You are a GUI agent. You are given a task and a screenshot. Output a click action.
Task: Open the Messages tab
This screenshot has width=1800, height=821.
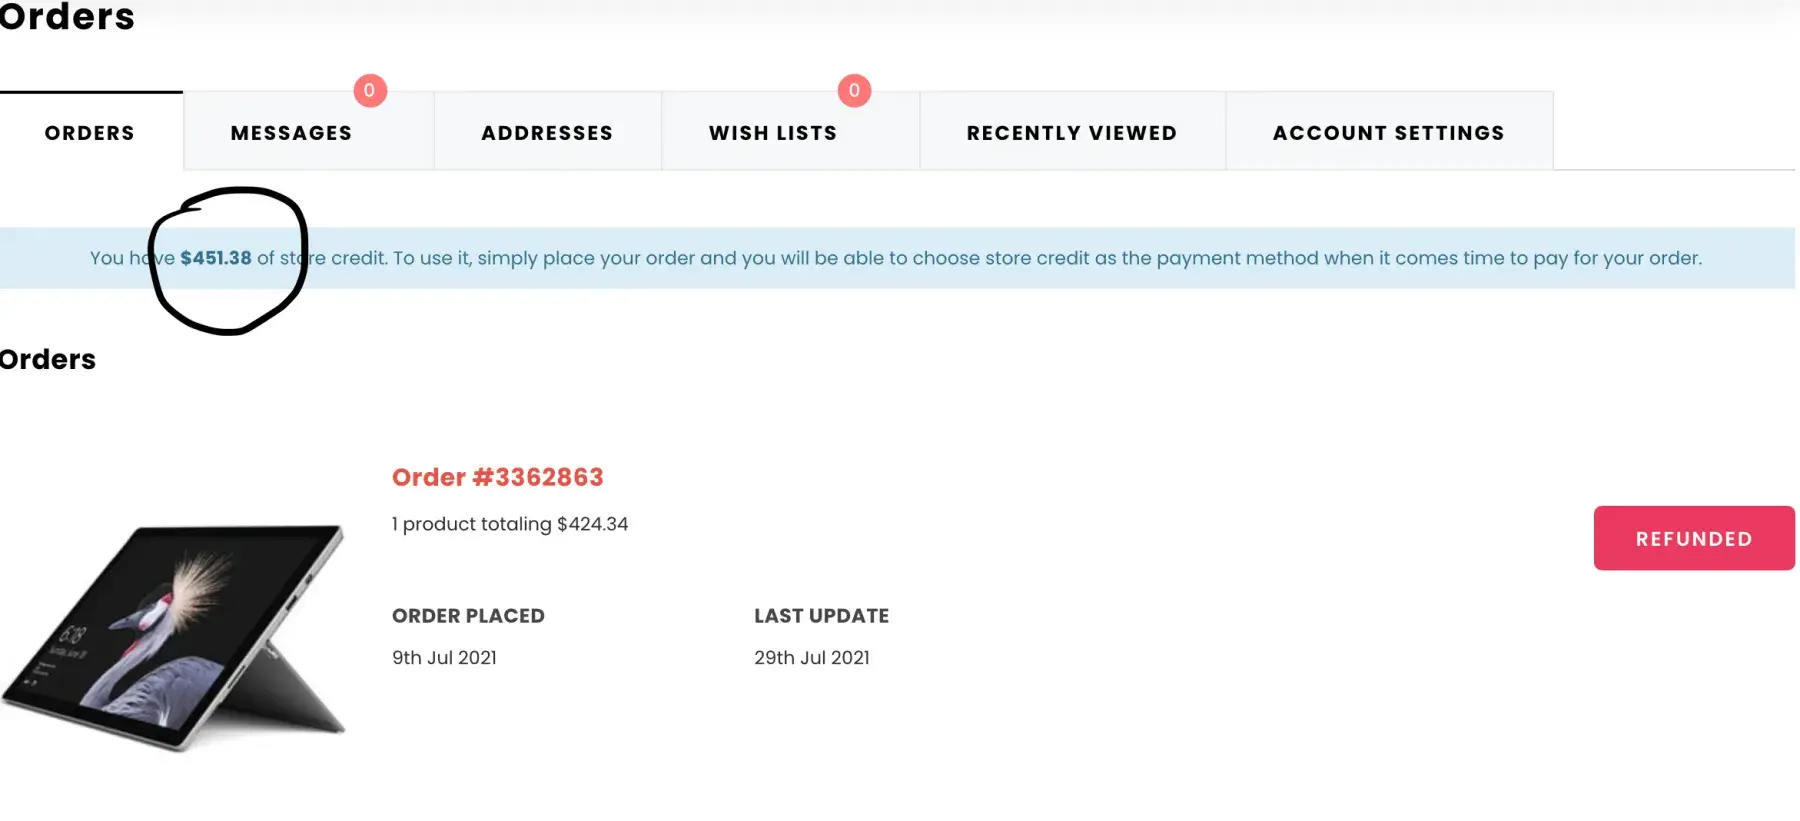(291, 133)
